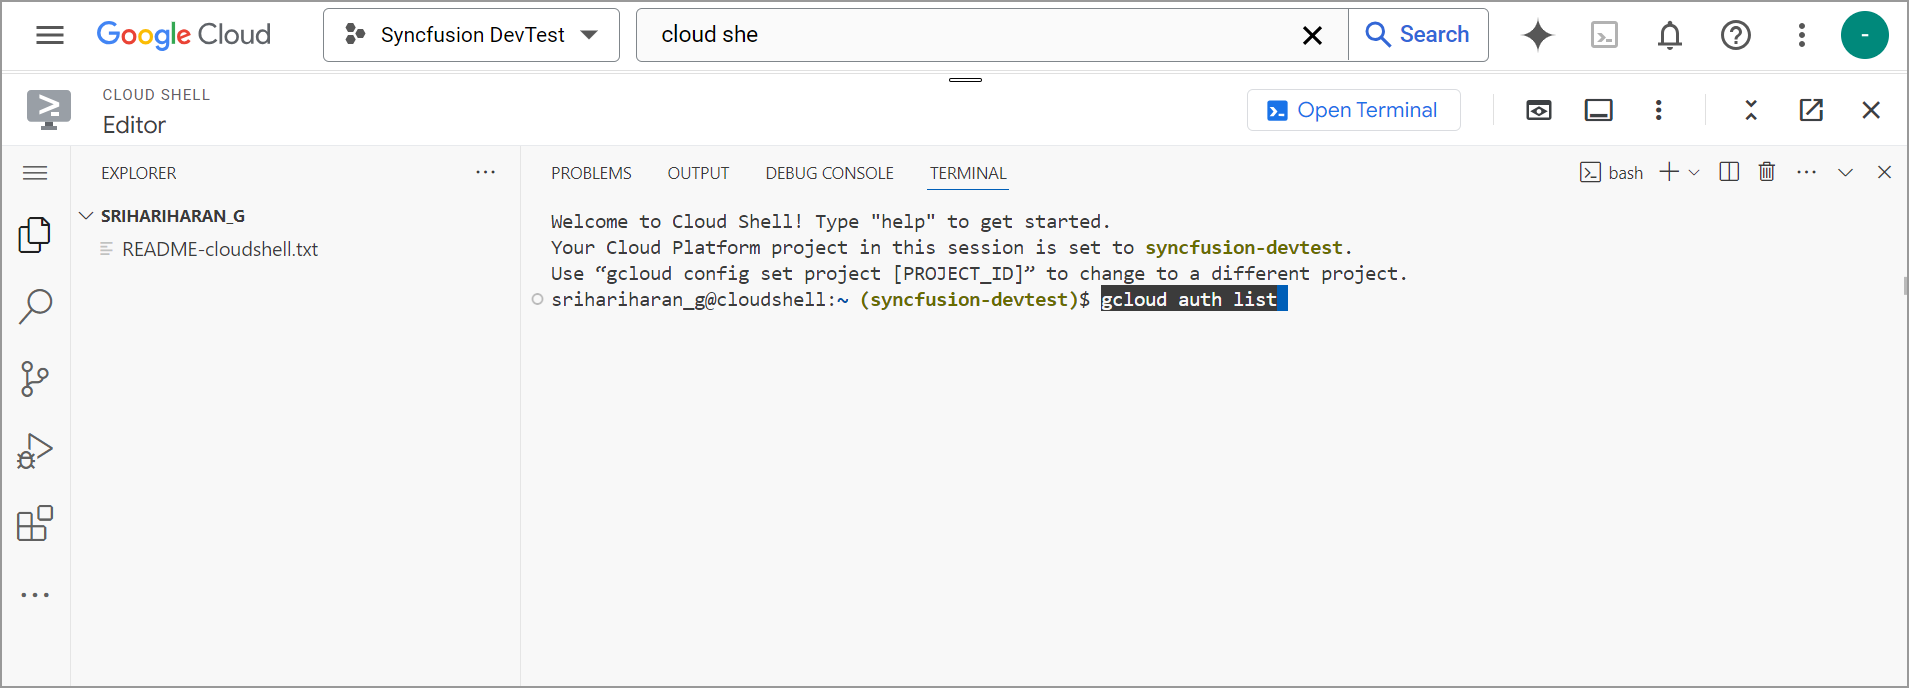Click the Open Terminal button
This screenshot has width=1909, height=688.
[1353, 110]
